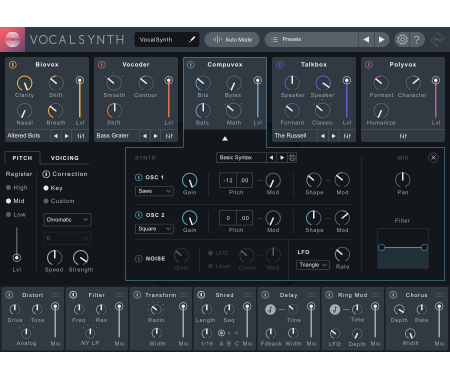Enable the NOISE oscillator
The image size is (450, 380).
point(139,259)
